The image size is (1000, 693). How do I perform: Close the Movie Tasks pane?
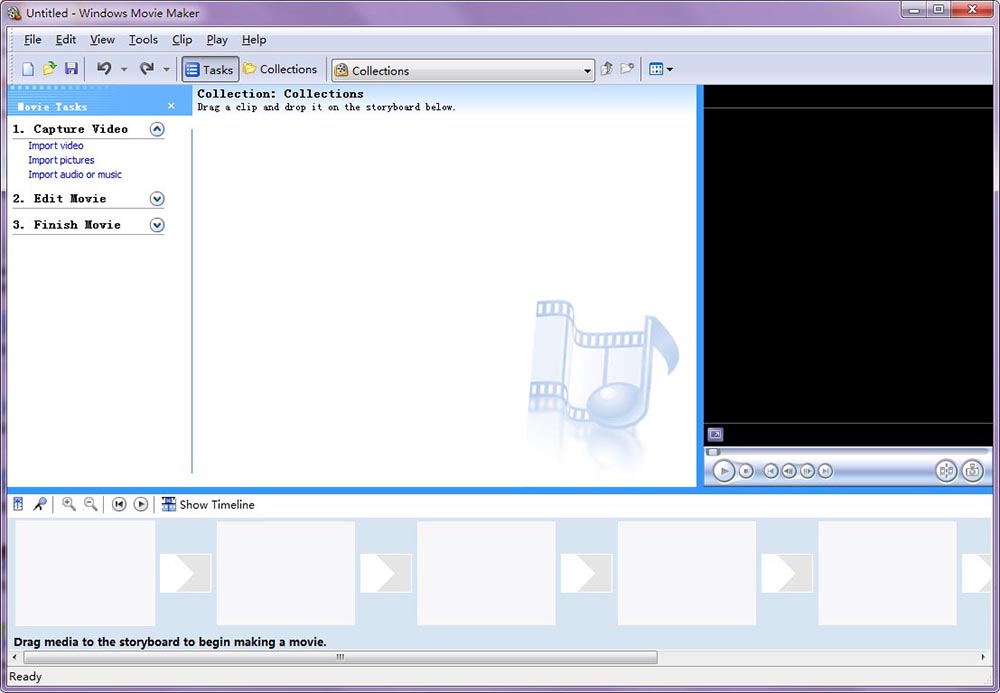(171, 106)
